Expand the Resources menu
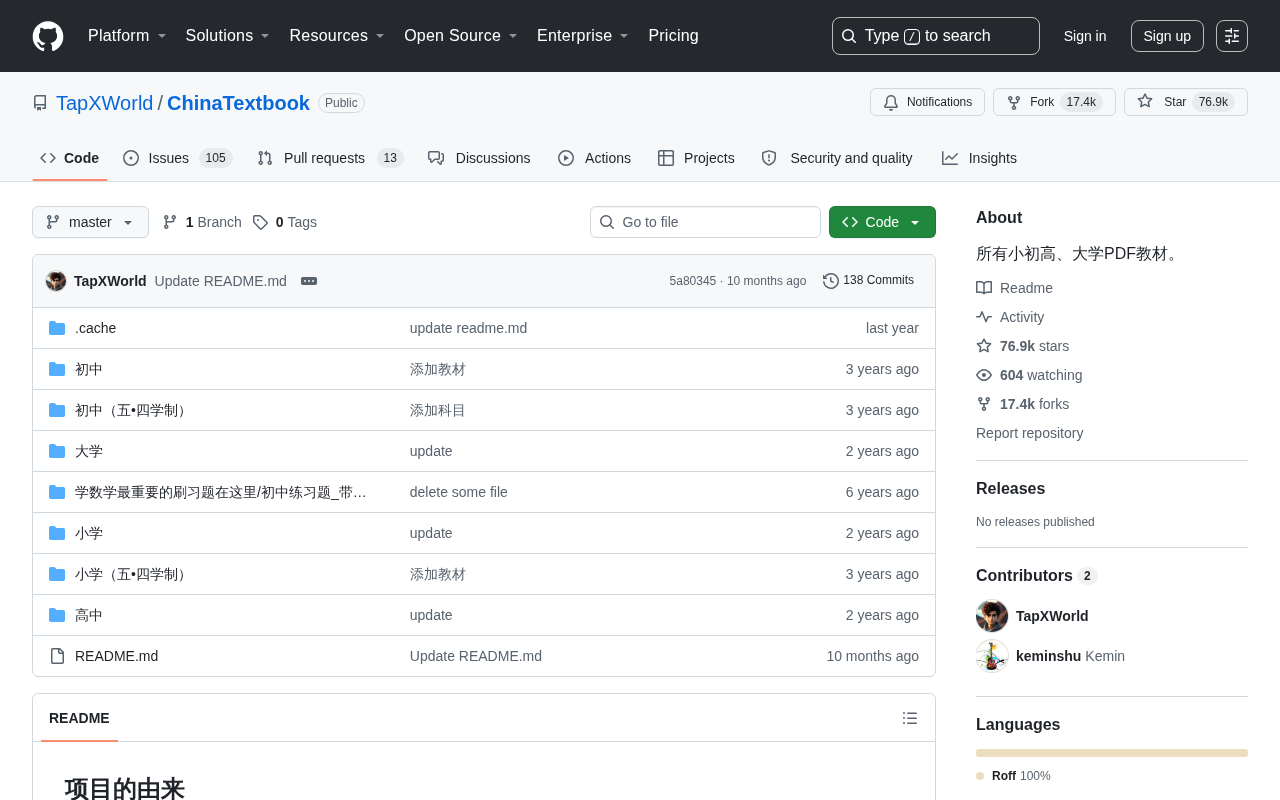The height and width of the screenshot is (800, 1280). coord(337,36)
